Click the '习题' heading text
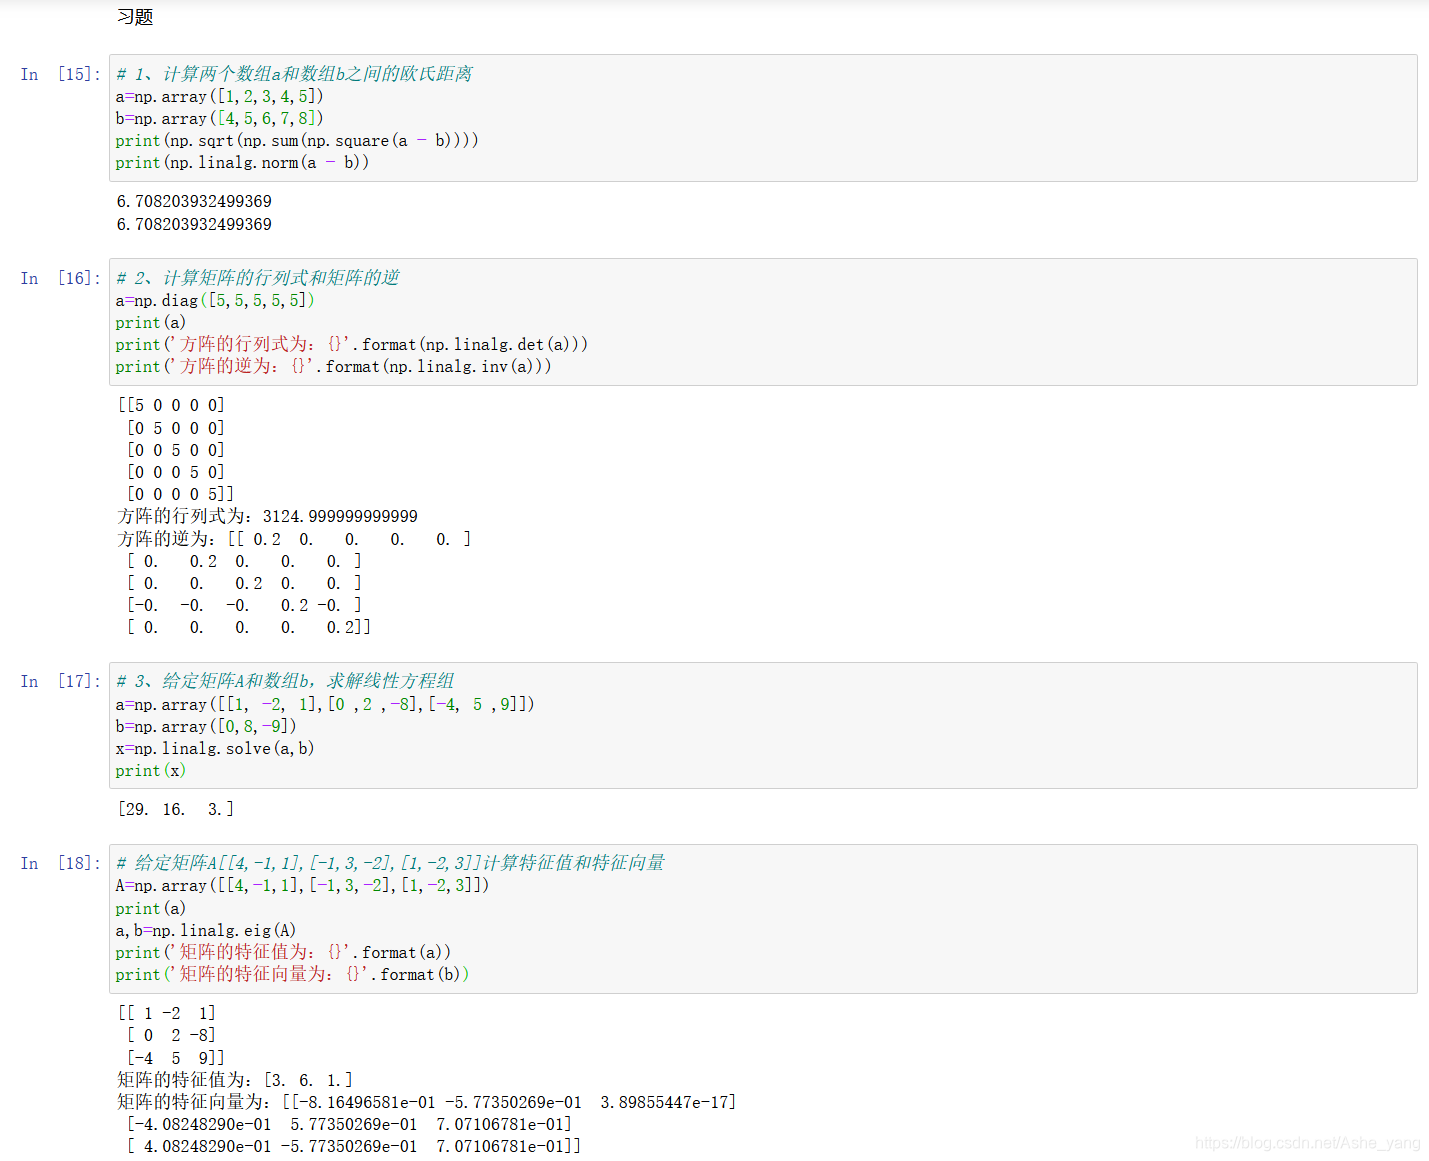Viewport: 1429px width, 1161px height. tap(135, 17)
